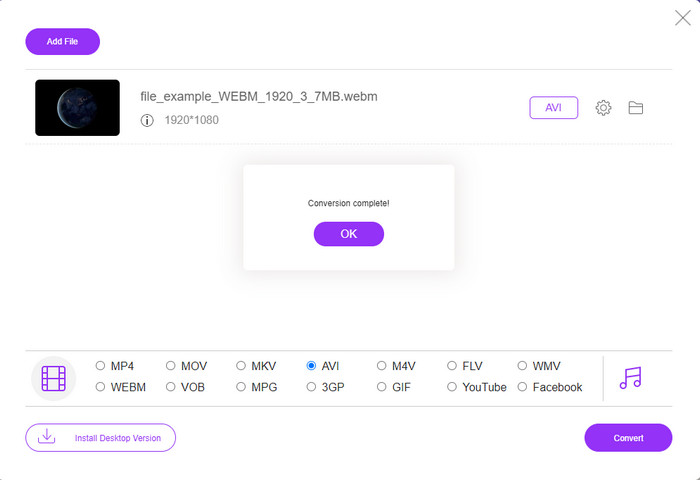Start conversion with Convert button
The width and height of the screenshot is (700, 480).
[x=628, y=438]
